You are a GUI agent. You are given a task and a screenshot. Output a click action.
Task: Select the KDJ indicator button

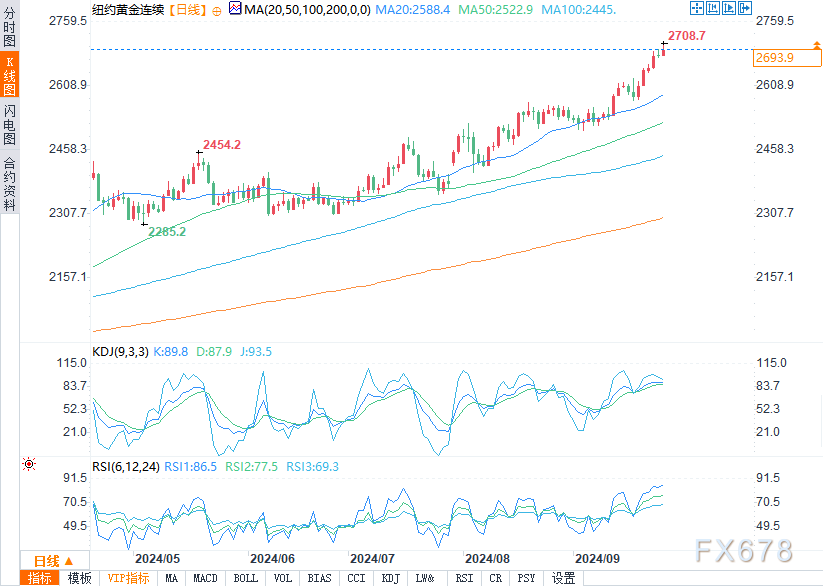click(391, 578)
